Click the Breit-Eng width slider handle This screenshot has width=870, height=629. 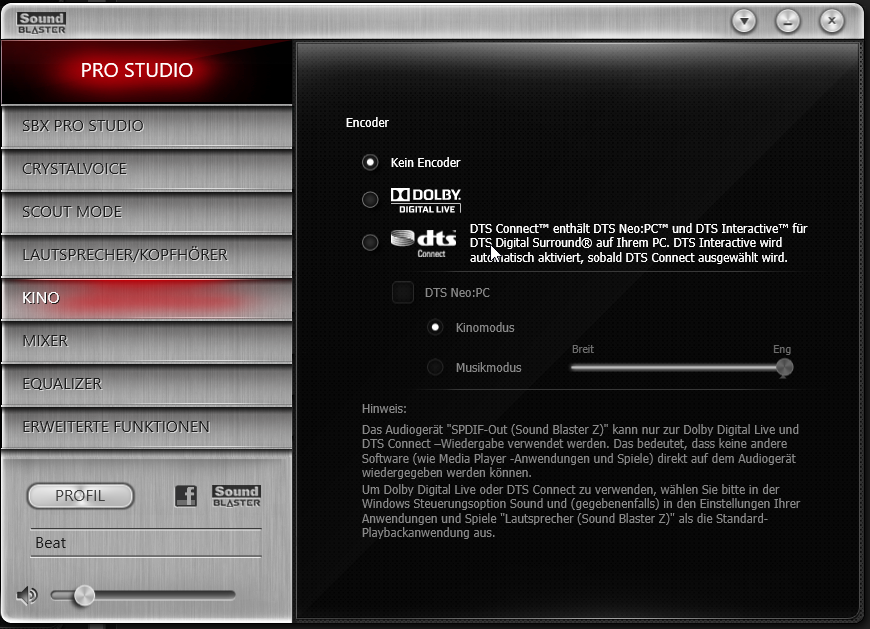(784, 368)
